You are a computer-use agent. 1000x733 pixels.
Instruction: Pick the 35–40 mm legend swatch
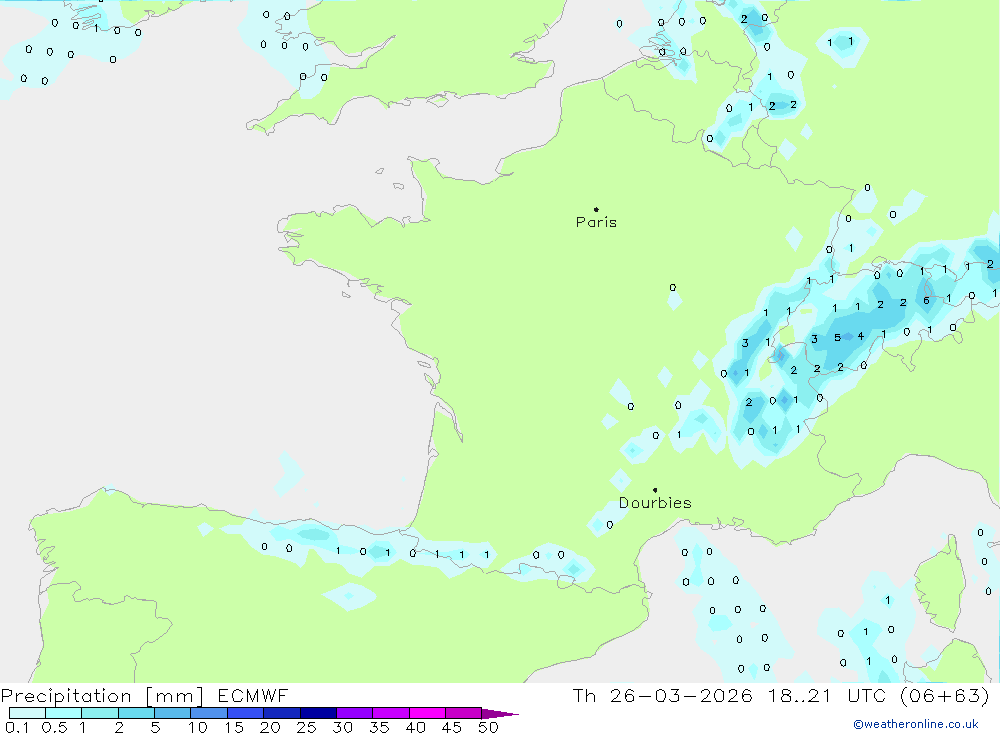(x=391, y=713)
